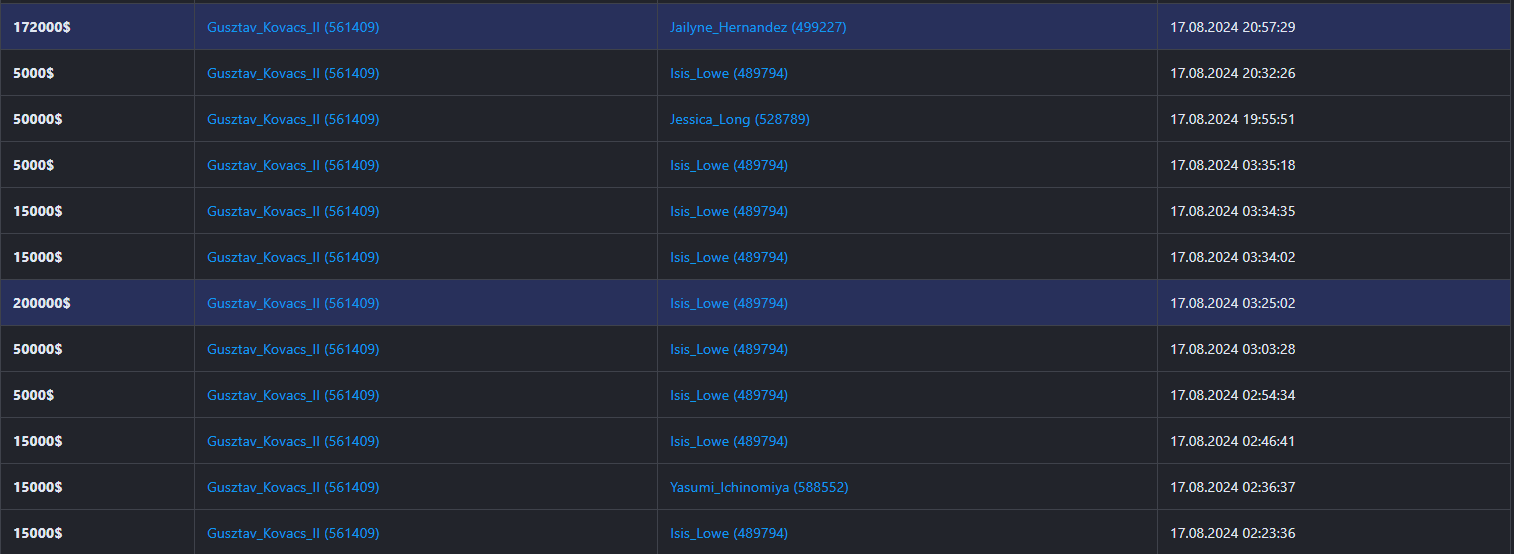Image resolution: width=1514 pixels, height=554 pixels.
Task: Click Gusztav_Kovacs_II link beside Yasumi_Ichinomiya
Action: (x=292, y=487)
